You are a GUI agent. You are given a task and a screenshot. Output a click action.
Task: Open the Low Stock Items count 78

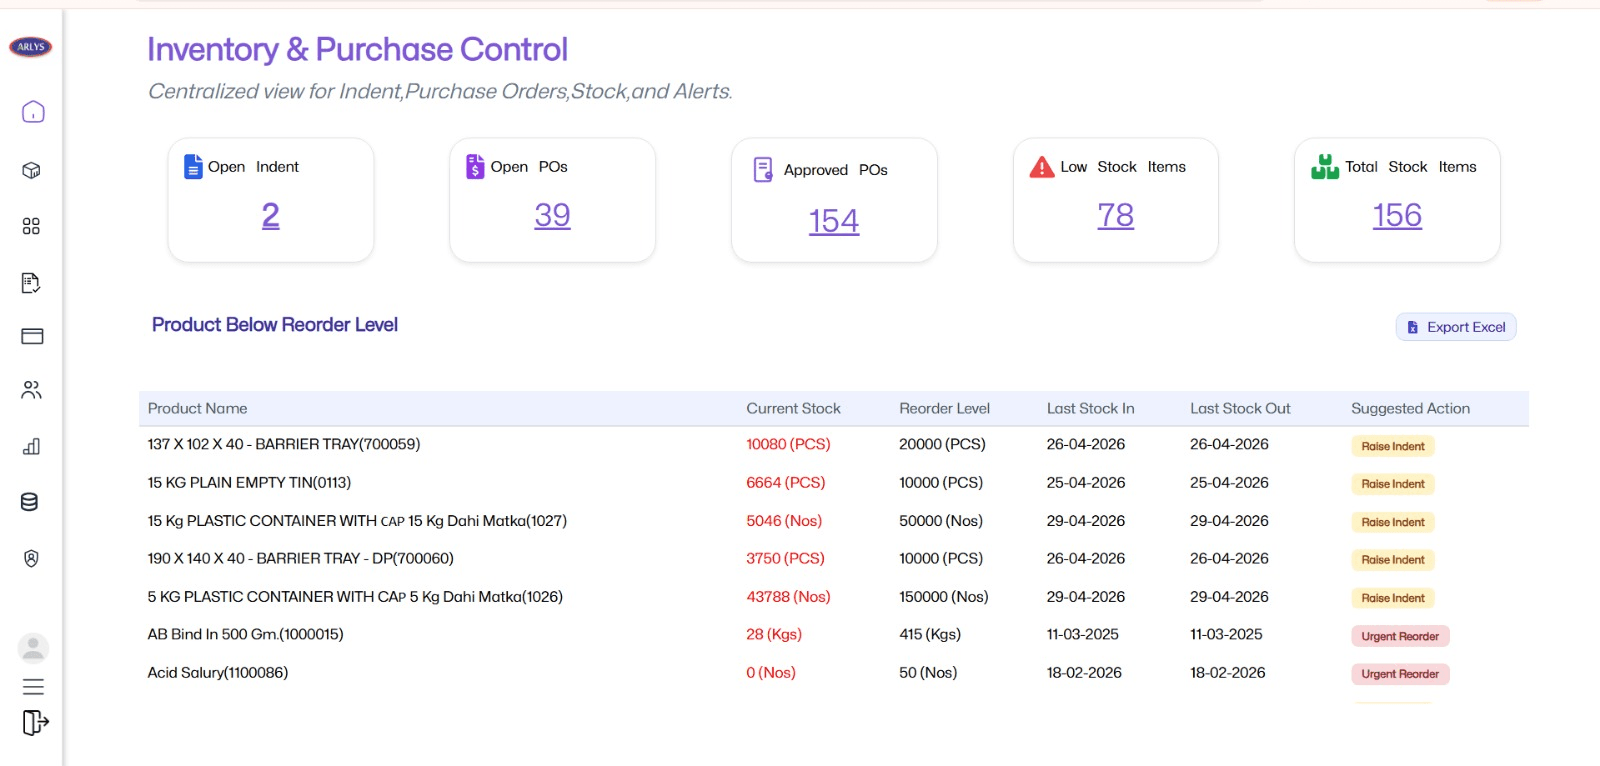coord(1116,215)
